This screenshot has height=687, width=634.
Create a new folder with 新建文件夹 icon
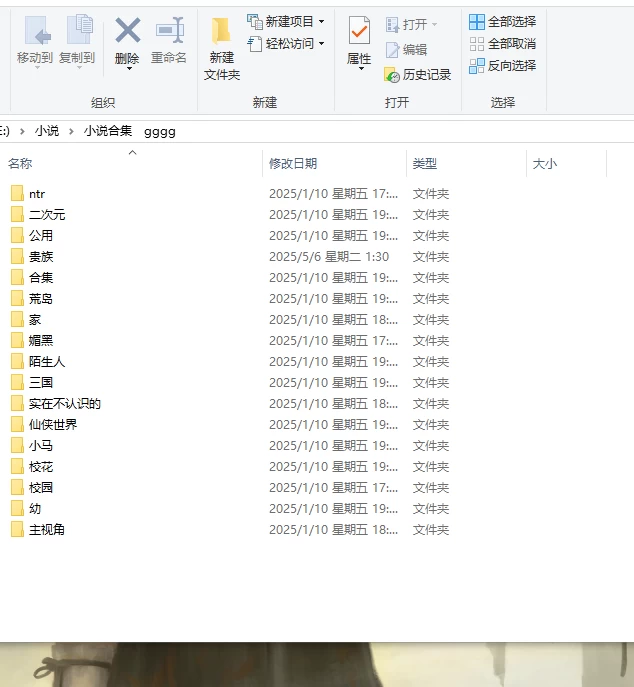(x=221, y=31)
